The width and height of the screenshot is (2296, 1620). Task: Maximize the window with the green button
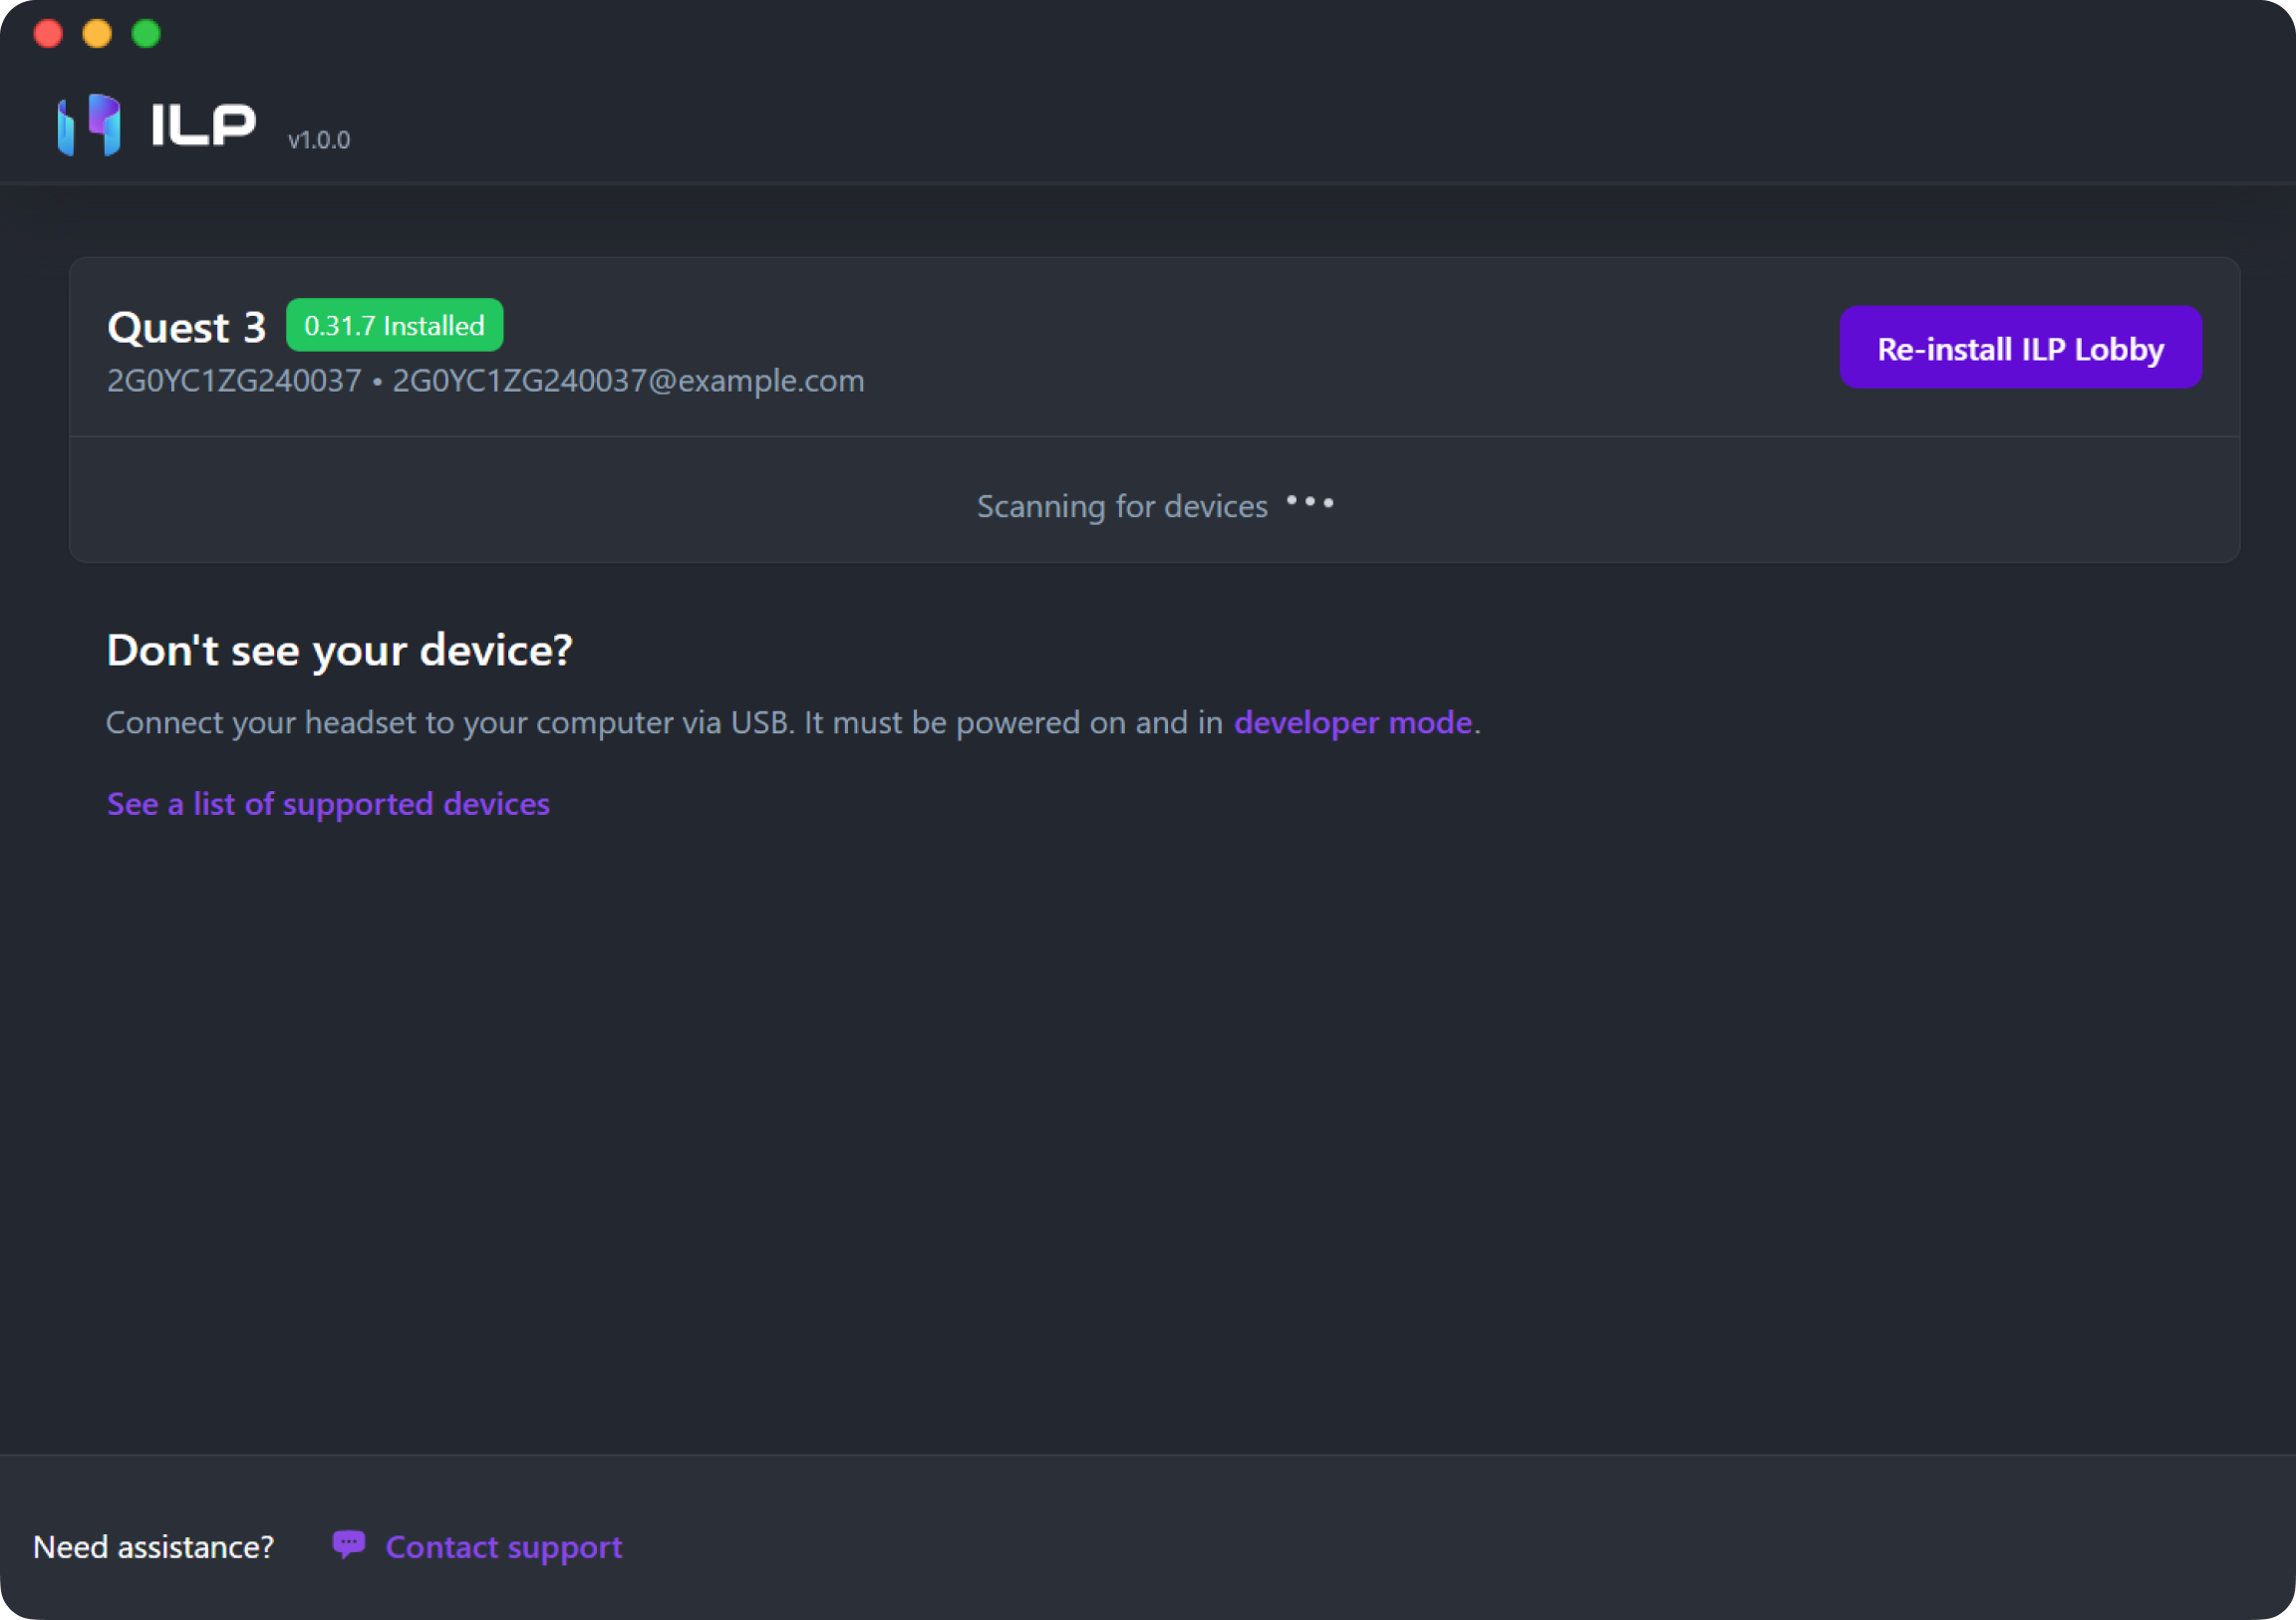tap(146, 34)
